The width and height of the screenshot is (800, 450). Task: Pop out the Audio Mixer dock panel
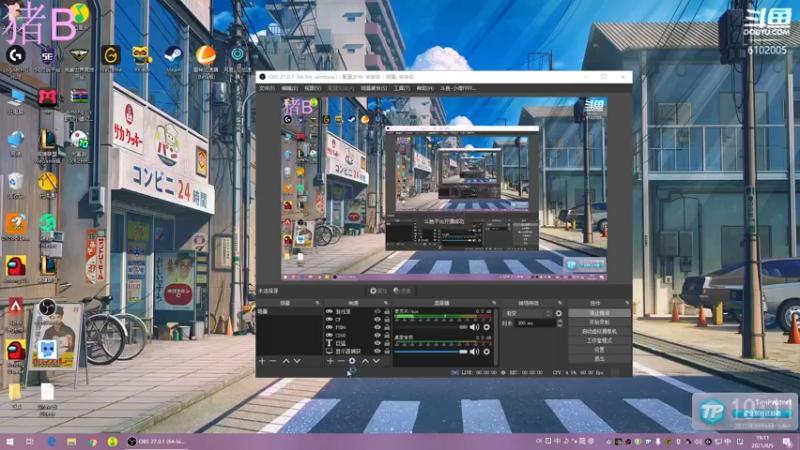[x=493, y=303]
